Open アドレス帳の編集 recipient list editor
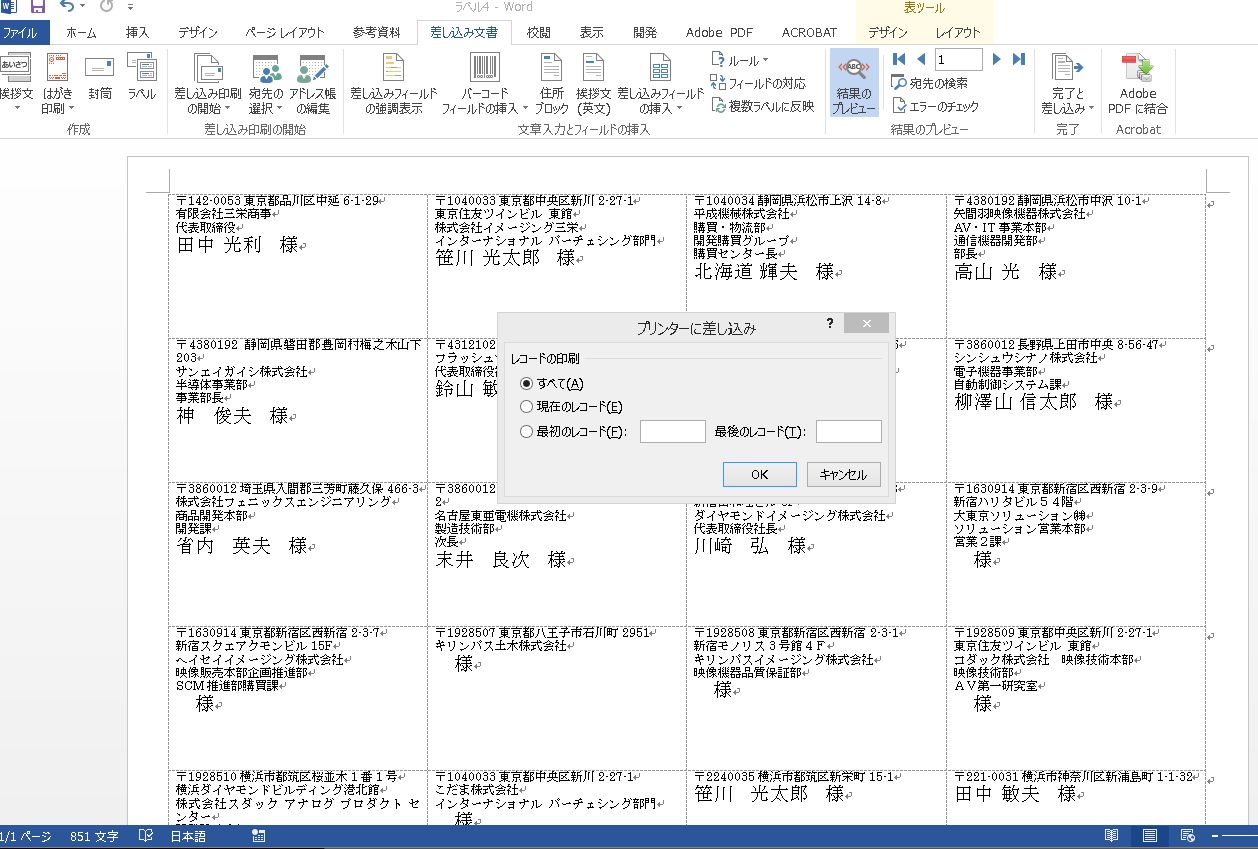1258x849 pixels. point(313,84)
